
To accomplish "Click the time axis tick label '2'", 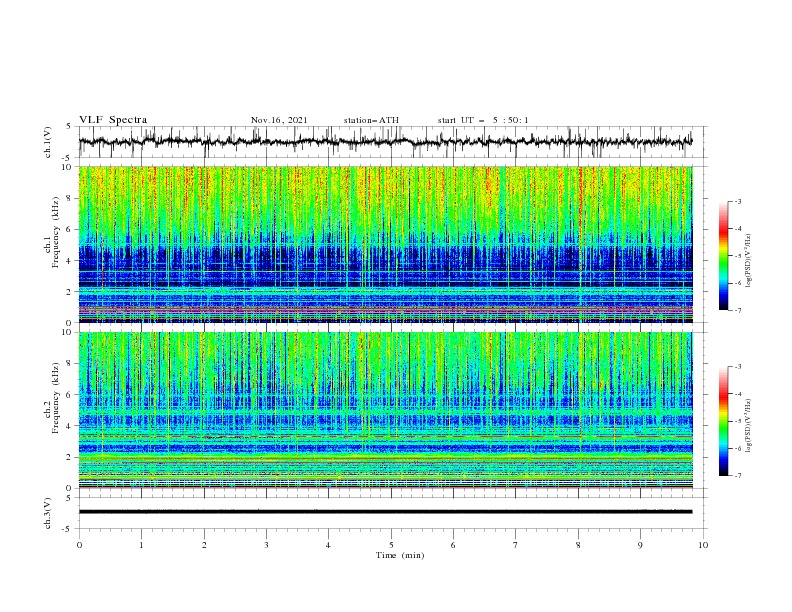I will pos(204,545).
